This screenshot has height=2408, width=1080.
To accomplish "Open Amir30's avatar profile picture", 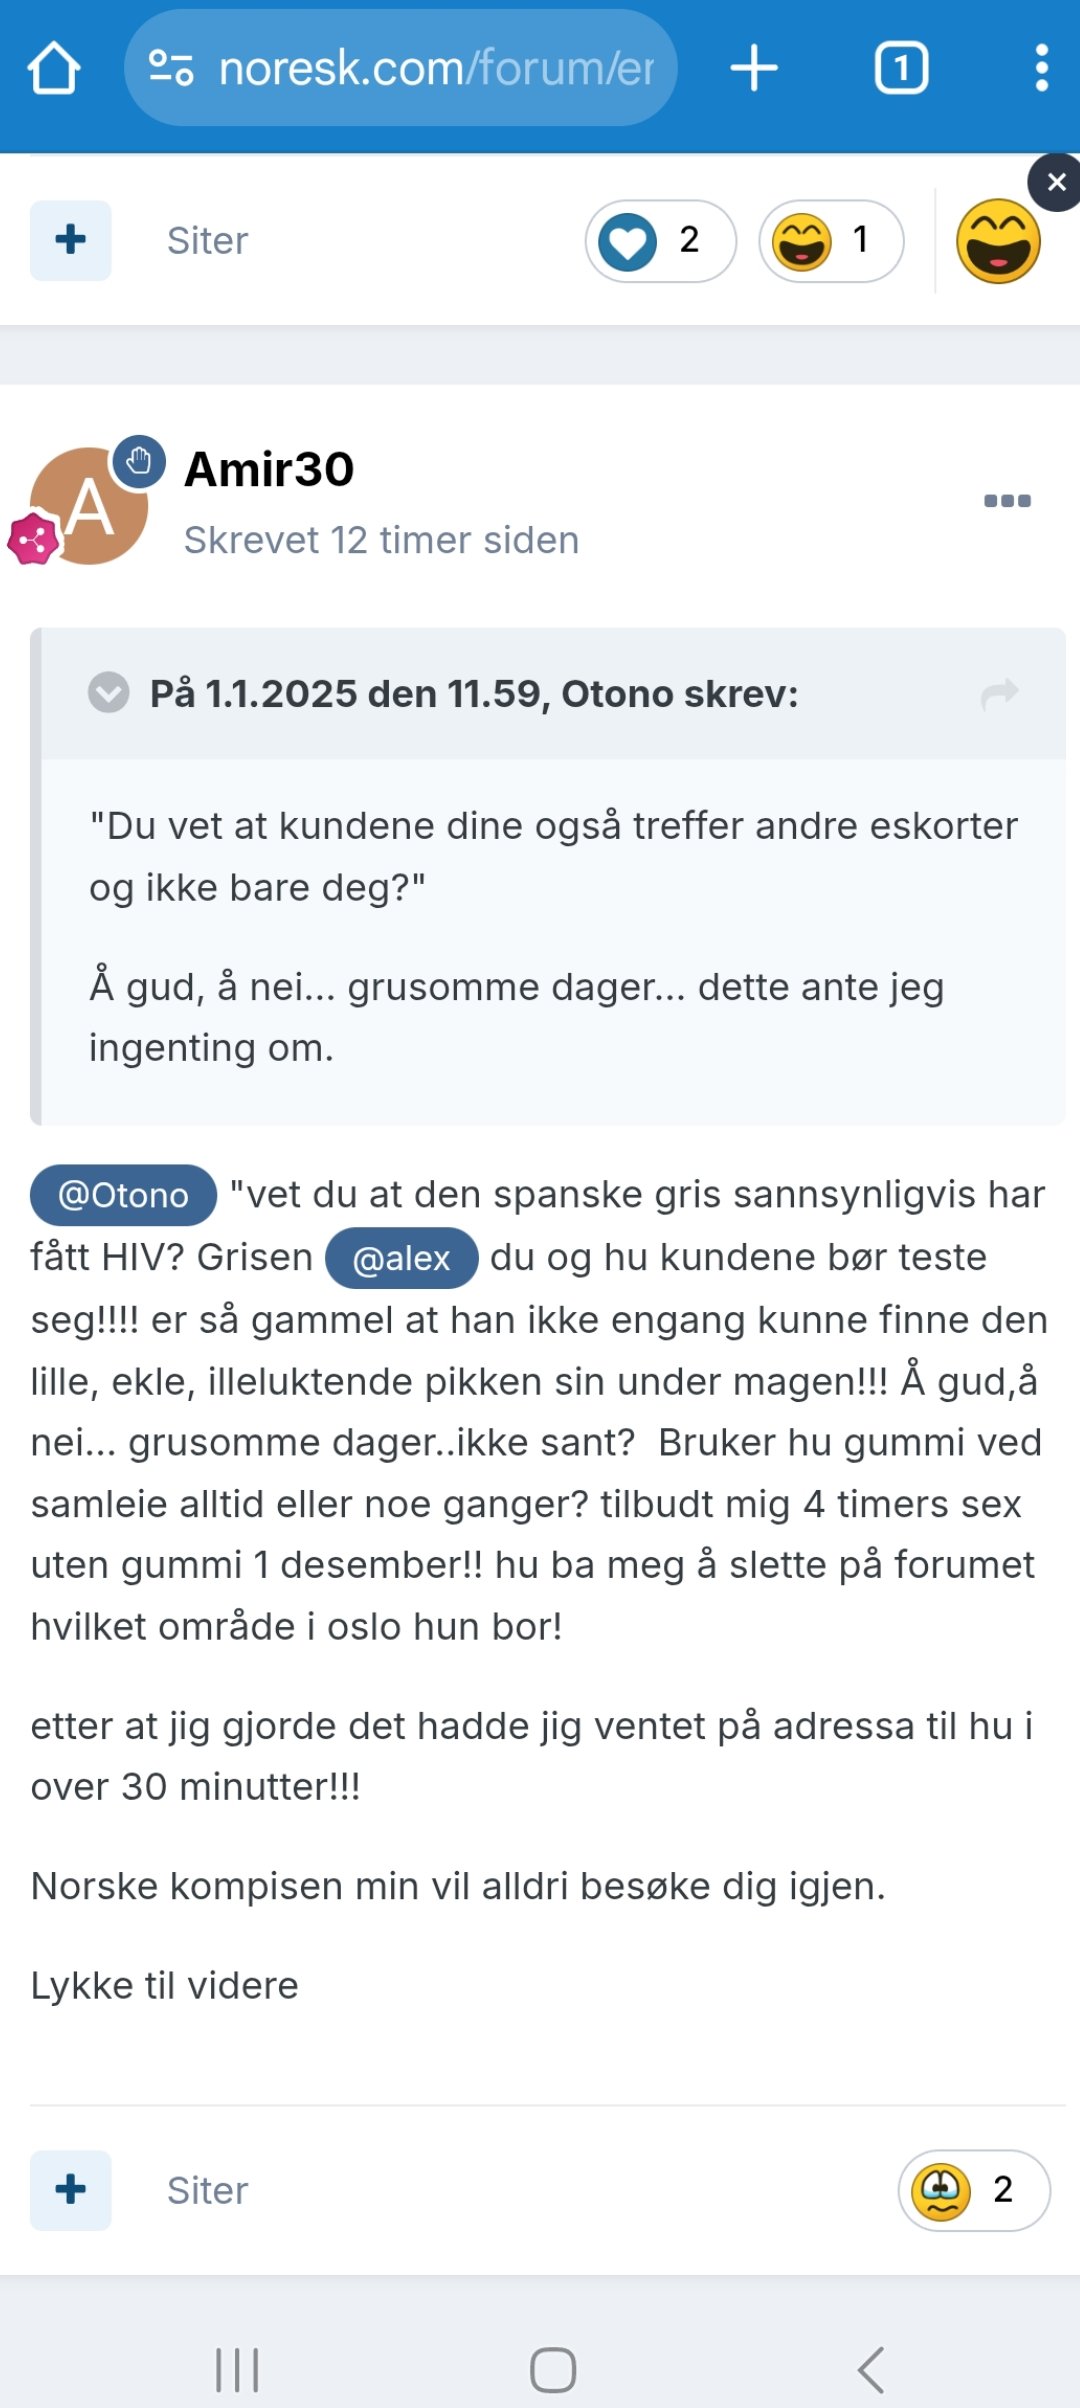I will (x=89, y=506).
